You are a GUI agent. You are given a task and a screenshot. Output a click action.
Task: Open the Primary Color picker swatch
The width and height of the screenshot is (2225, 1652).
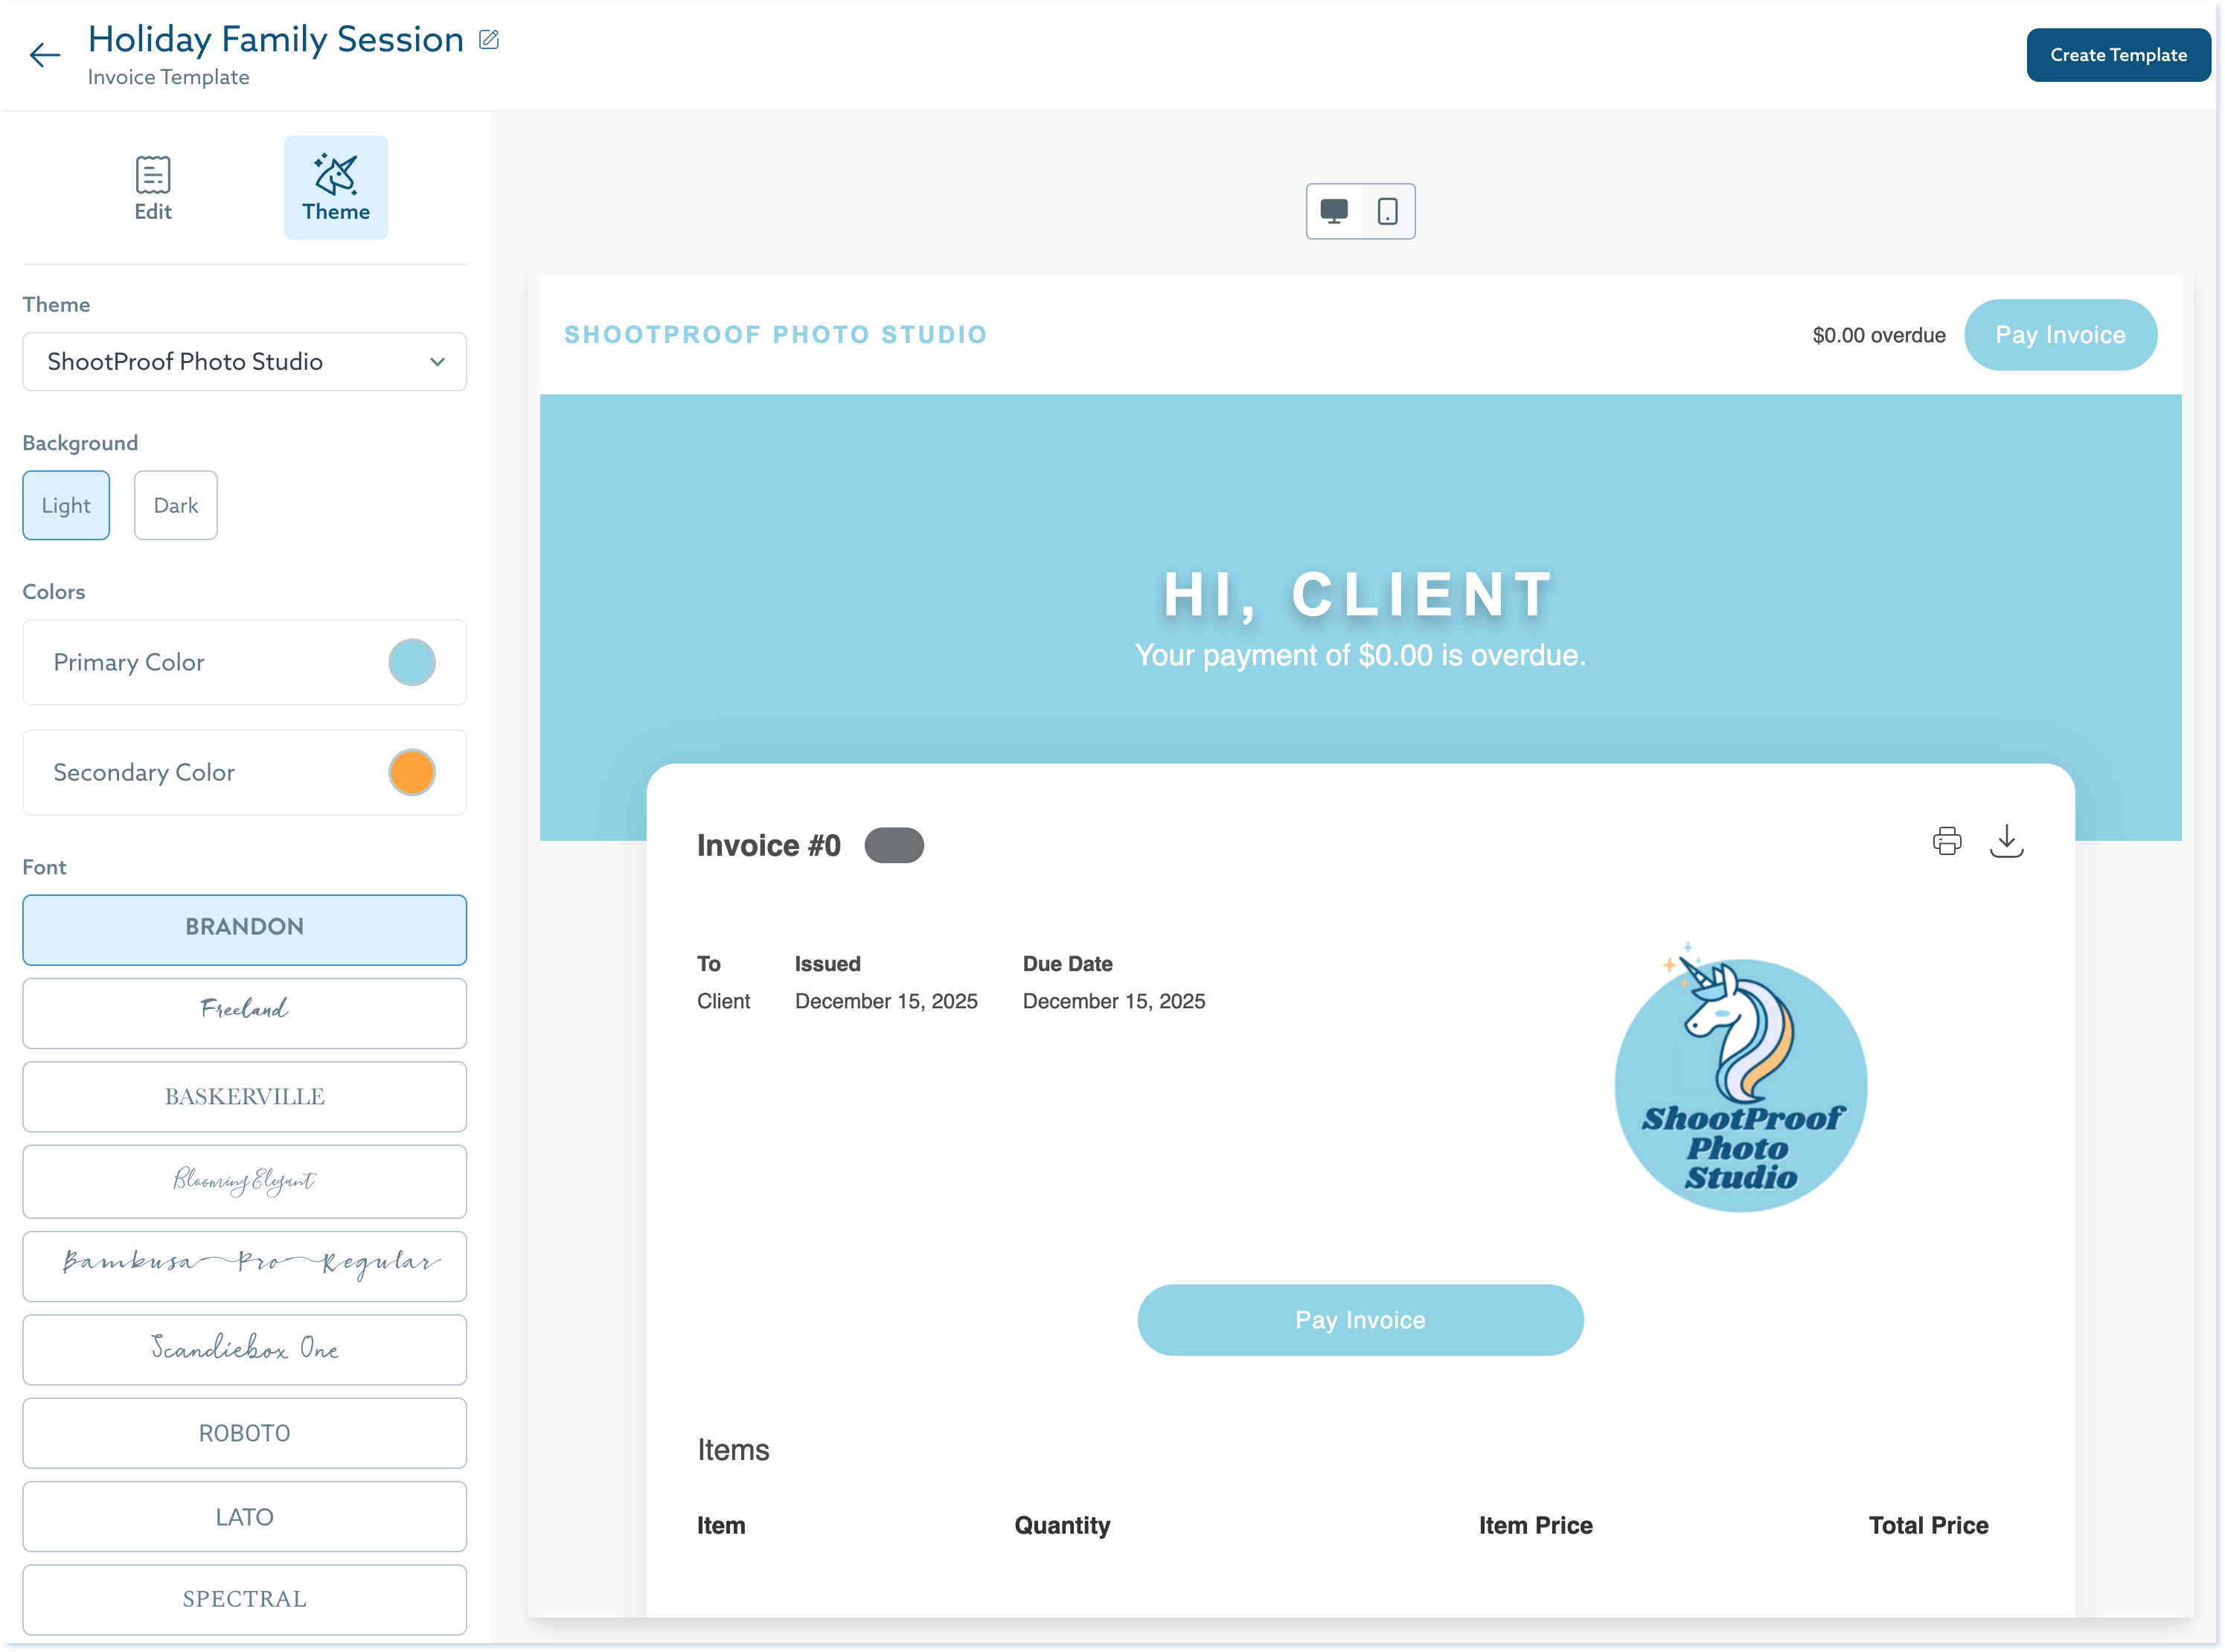[x=412, y=662]
